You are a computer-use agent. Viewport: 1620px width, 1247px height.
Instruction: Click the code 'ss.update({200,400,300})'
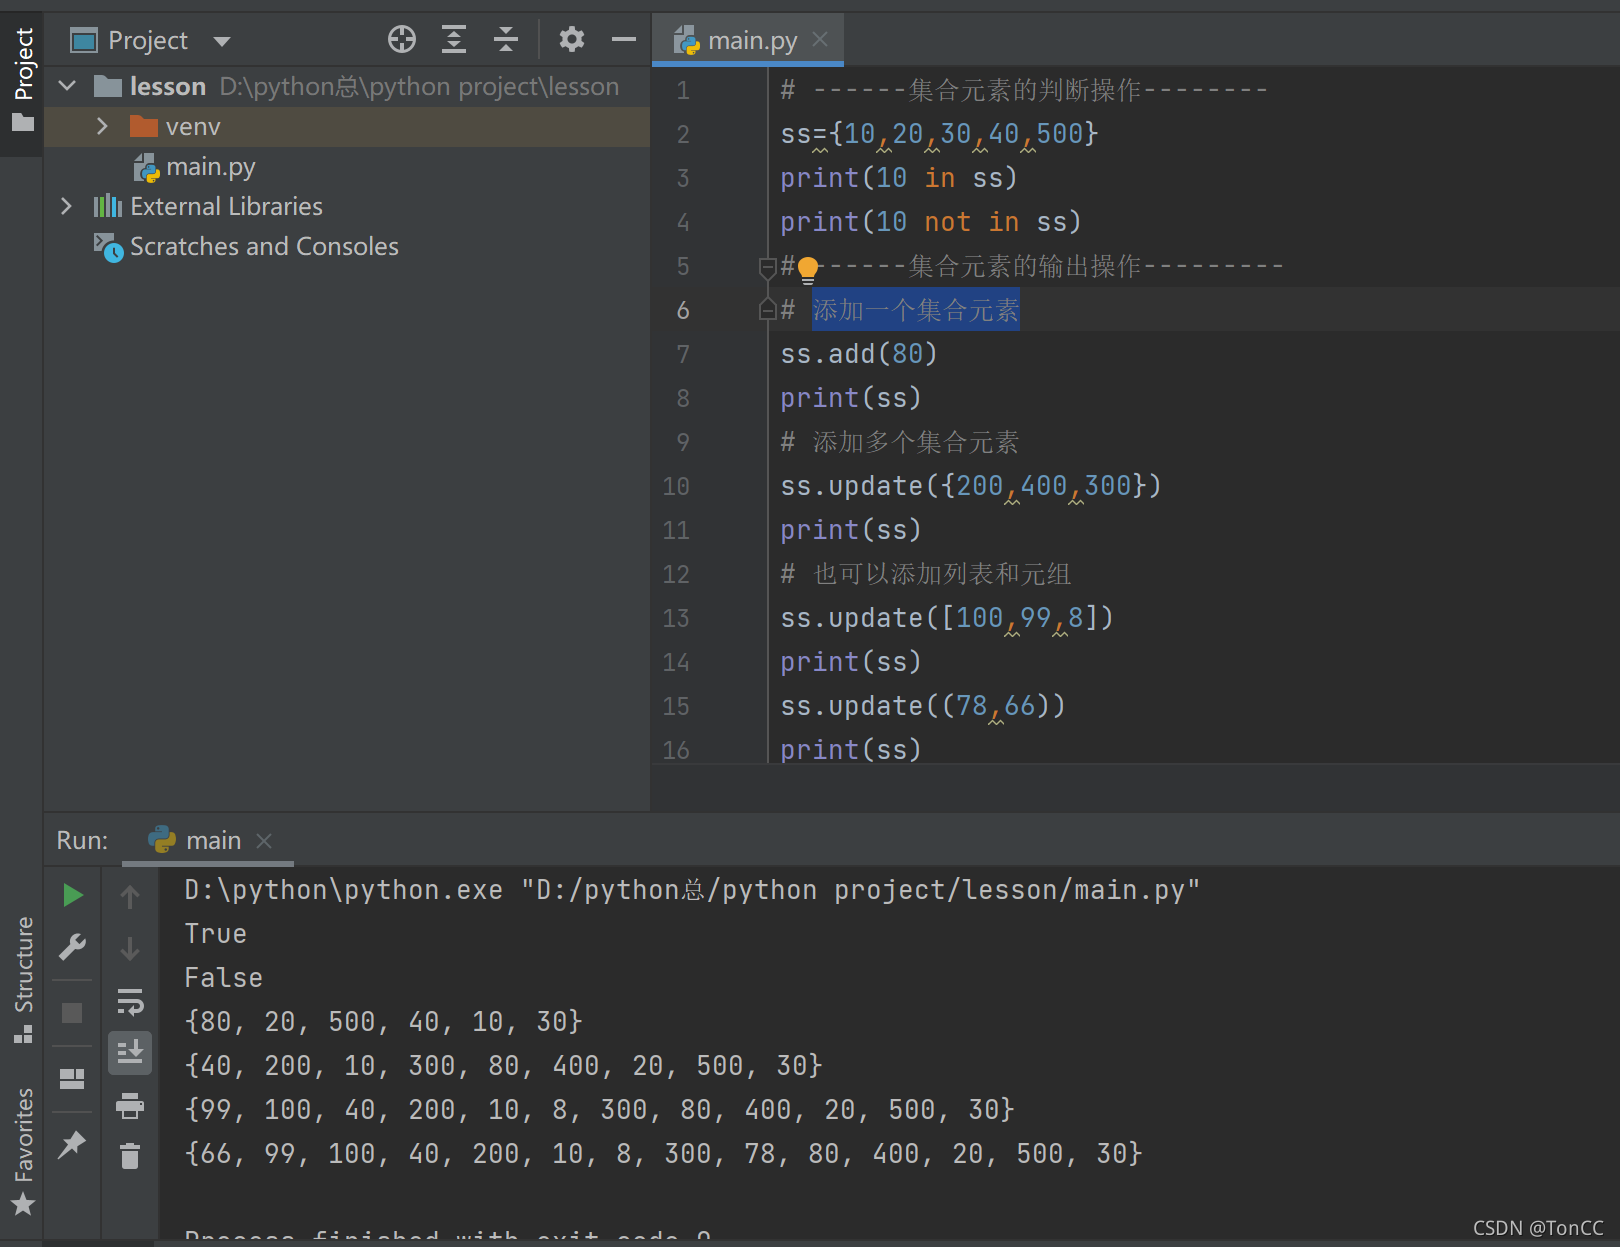coord(971,486)
